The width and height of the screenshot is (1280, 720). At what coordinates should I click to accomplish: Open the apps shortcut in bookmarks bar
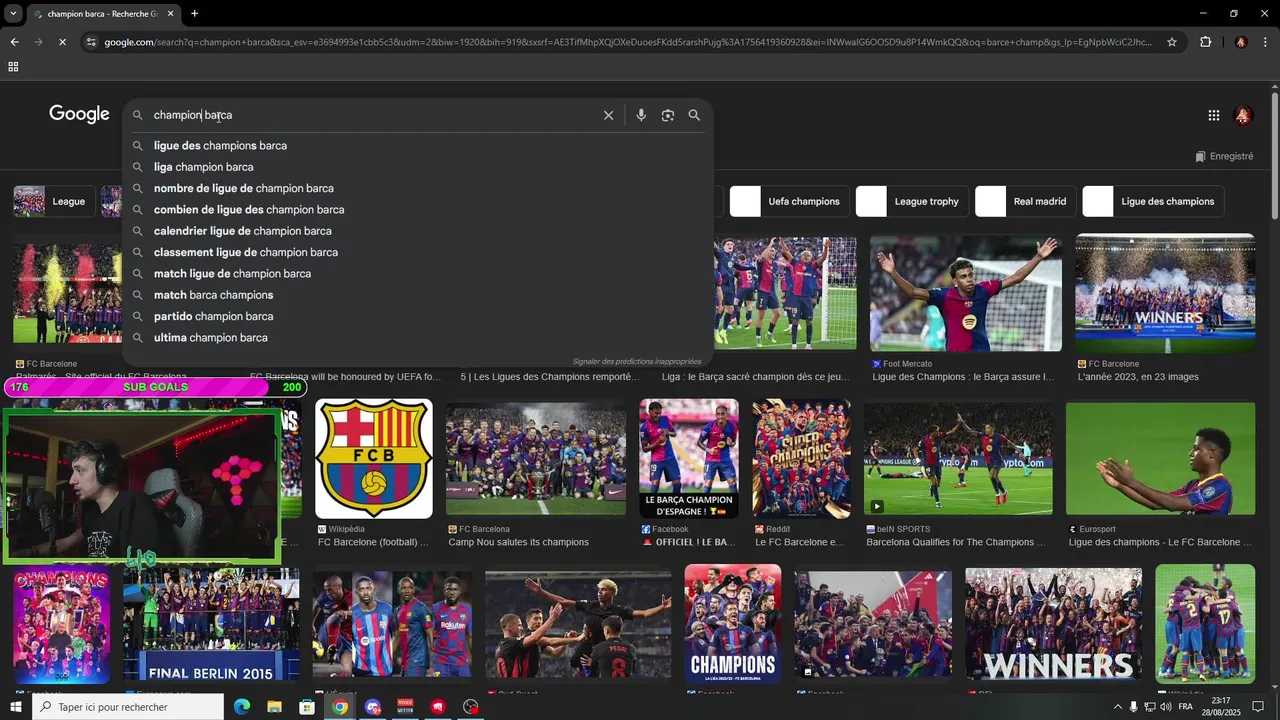[13, 67]
